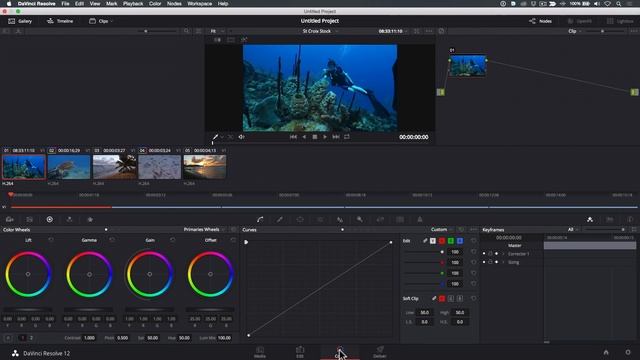
Task: Open the Camera Raw palette
Action: point(9,220)
